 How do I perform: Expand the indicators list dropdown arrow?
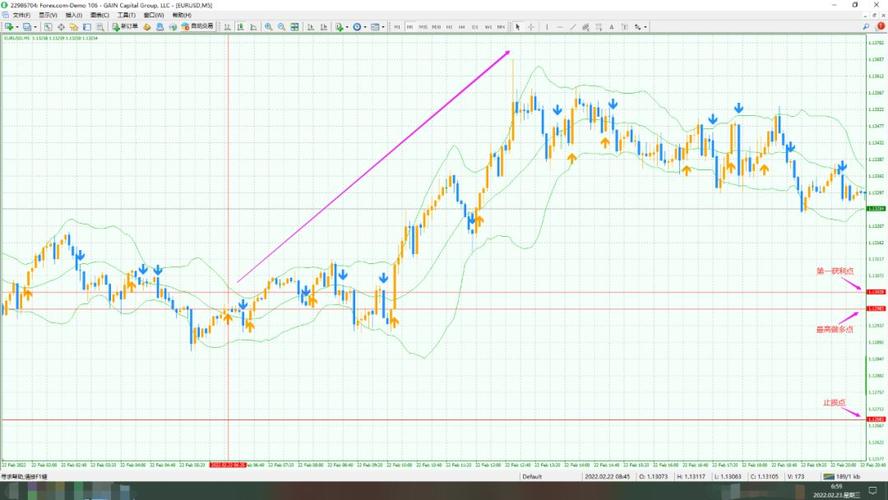click(348, 27)
